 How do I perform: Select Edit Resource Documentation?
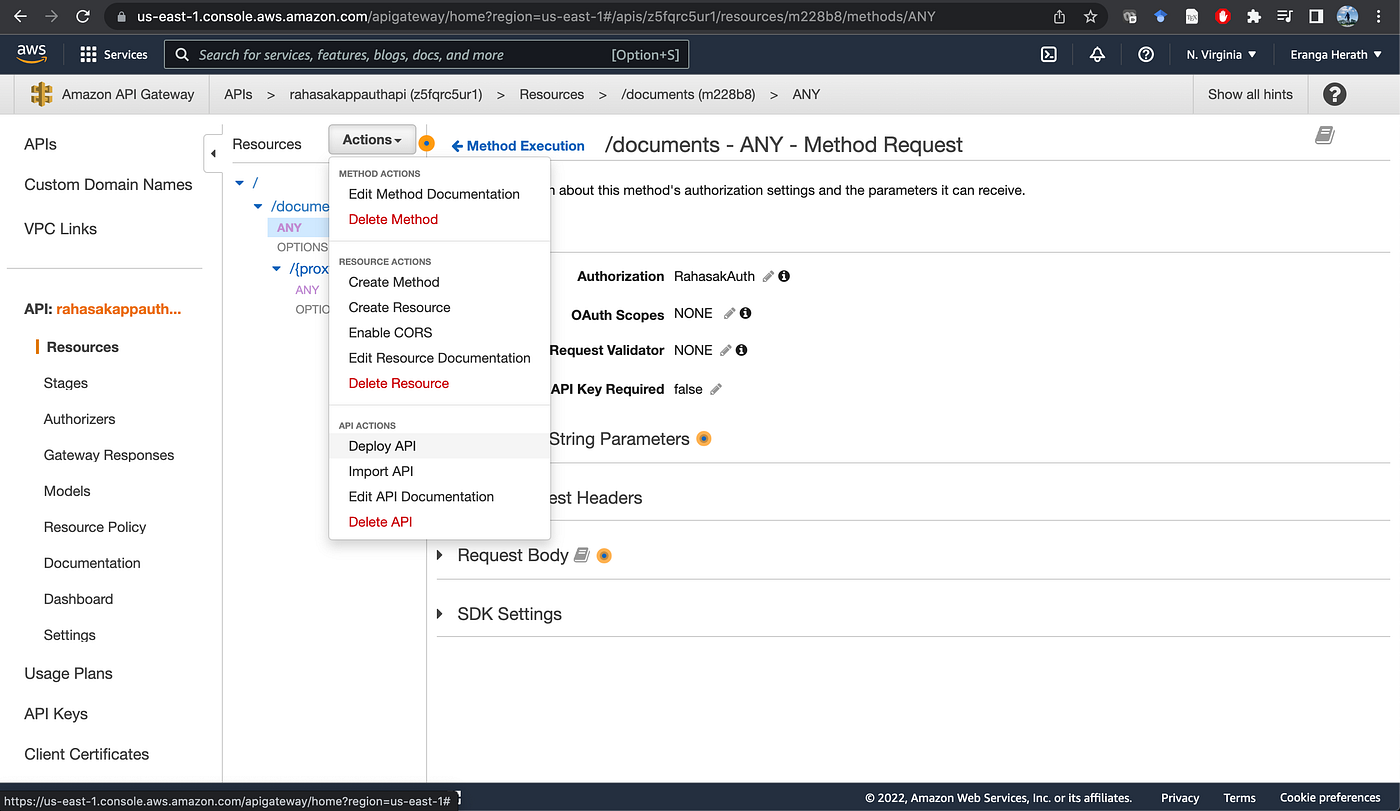tap(439, 358)
